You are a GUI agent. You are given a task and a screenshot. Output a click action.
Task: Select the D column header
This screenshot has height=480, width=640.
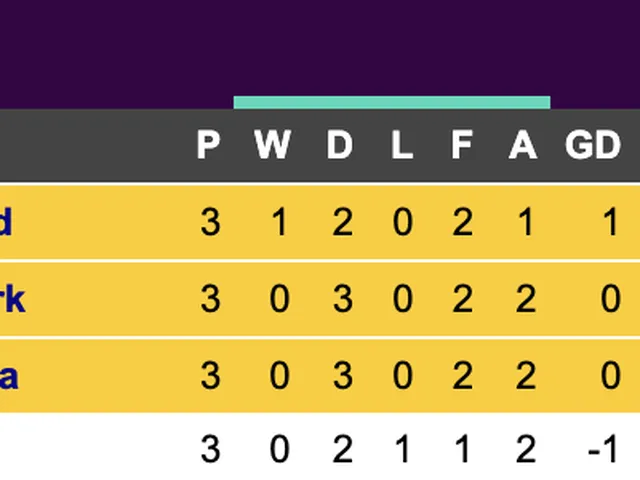click(340, 146)
